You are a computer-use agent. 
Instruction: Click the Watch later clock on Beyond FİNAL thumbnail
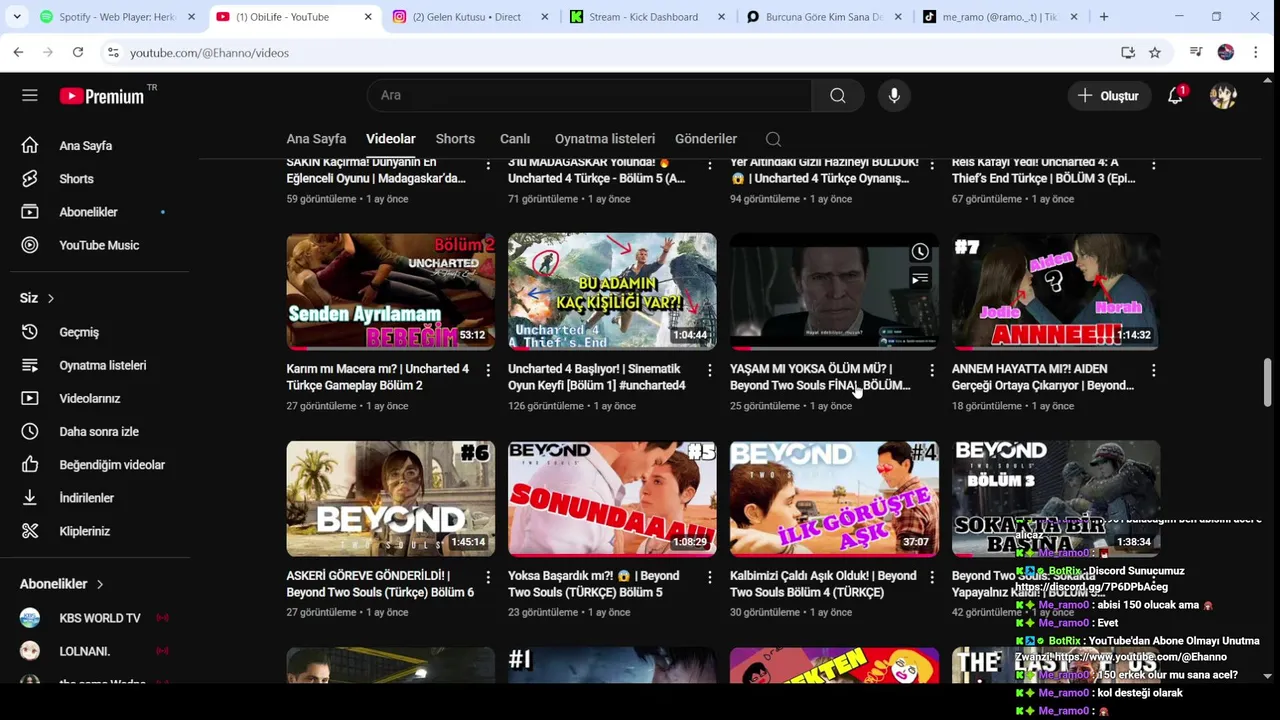pos(920,252)
